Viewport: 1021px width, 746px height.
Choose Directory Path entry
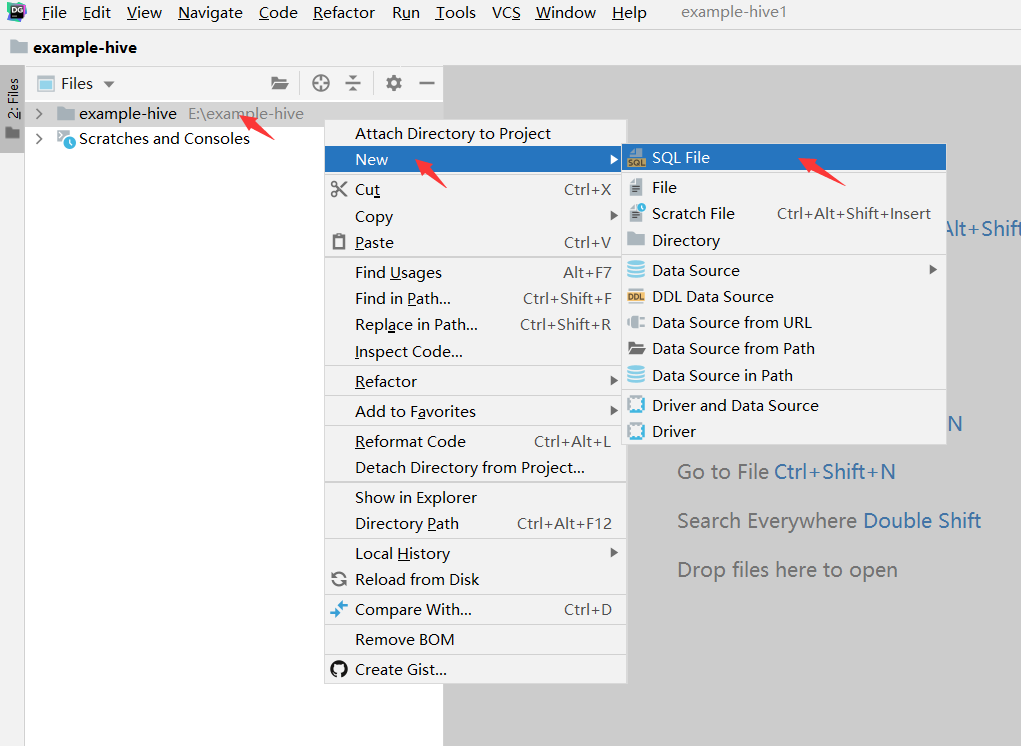[x=475, y=523]
